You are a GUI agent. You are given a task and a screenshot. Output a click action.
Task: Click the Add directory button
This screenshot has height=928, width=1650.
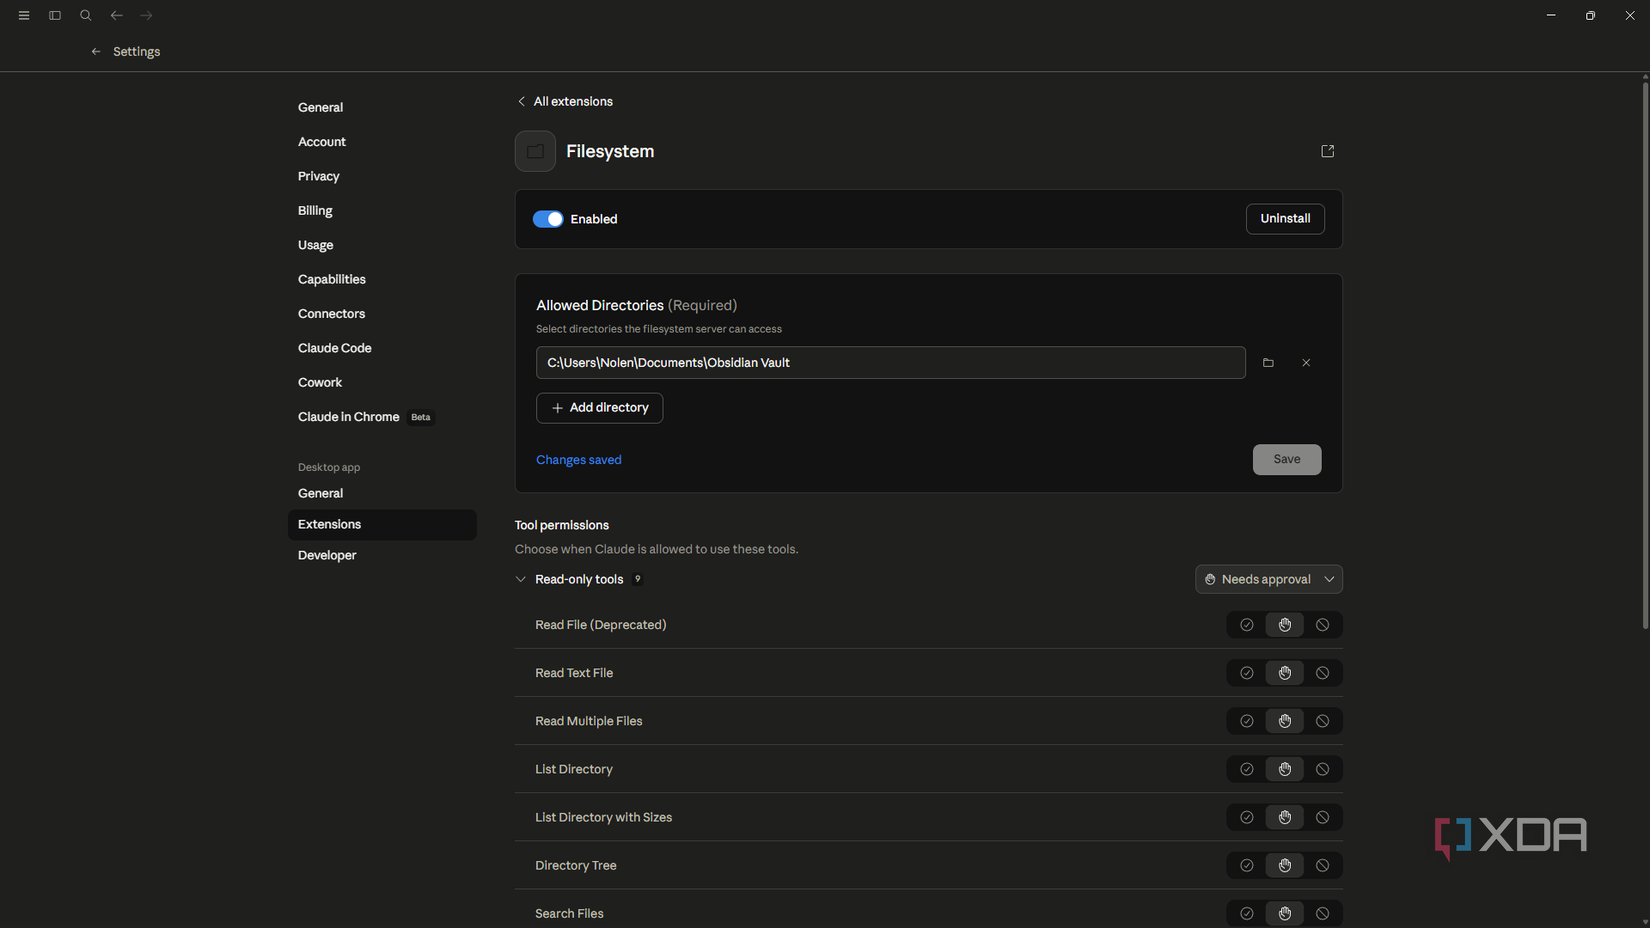point(599,408)
